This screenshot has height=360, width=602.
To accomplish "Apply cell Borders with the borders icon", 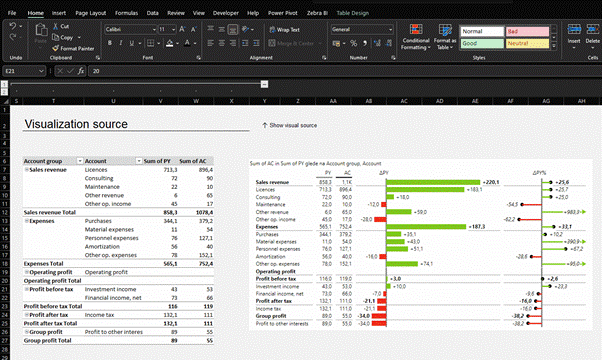I will pyautogui.click(x=150, y=43).
